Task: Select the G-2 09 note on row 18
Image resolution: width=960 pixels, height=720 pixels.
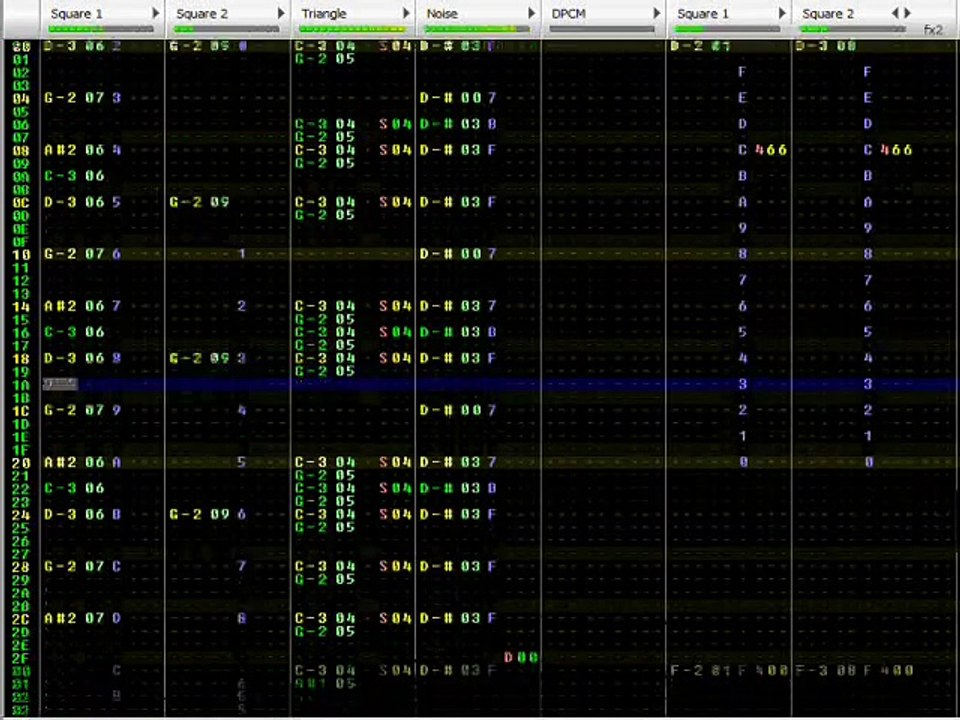Action: 200,358
